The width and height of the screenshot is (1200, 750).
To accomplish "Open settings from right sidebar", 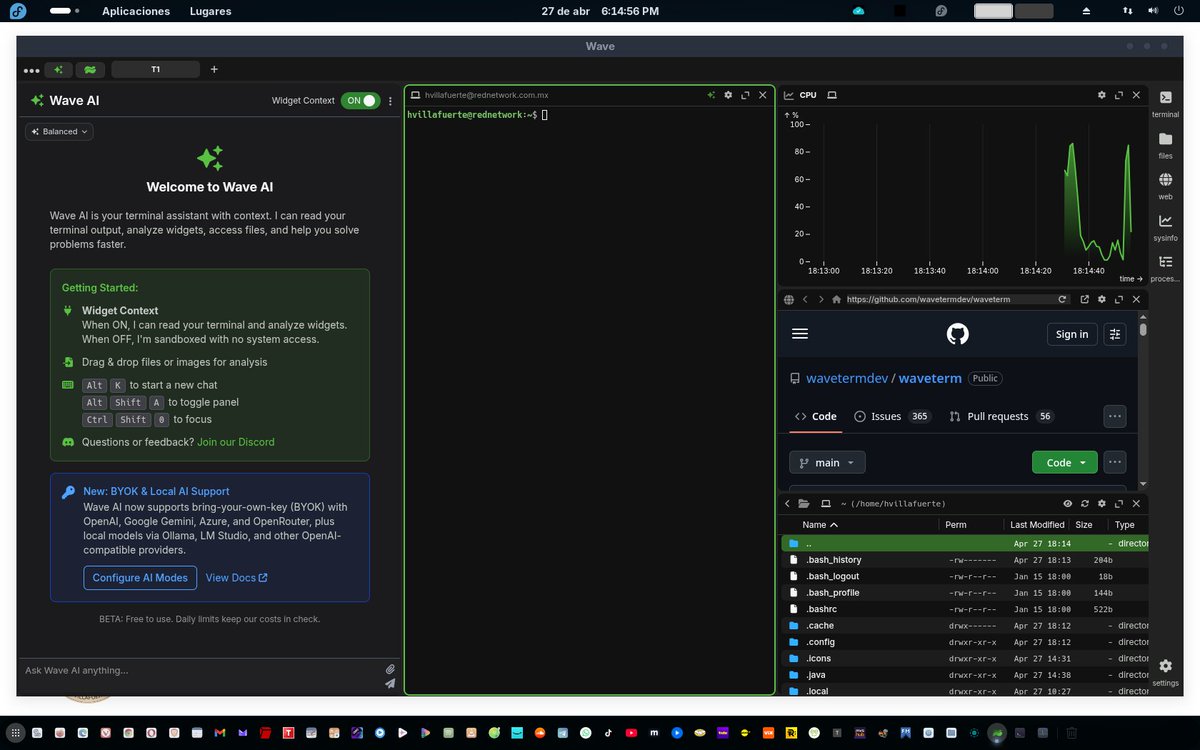I will point(1165,671).
